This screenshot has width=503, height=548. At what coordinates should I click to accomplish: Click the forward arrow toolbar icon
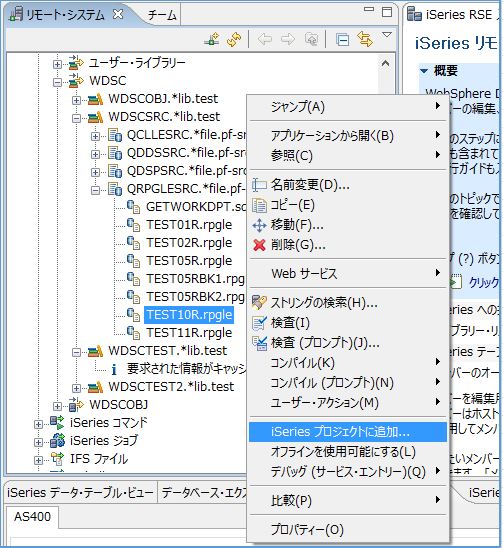tap(288, 39)
